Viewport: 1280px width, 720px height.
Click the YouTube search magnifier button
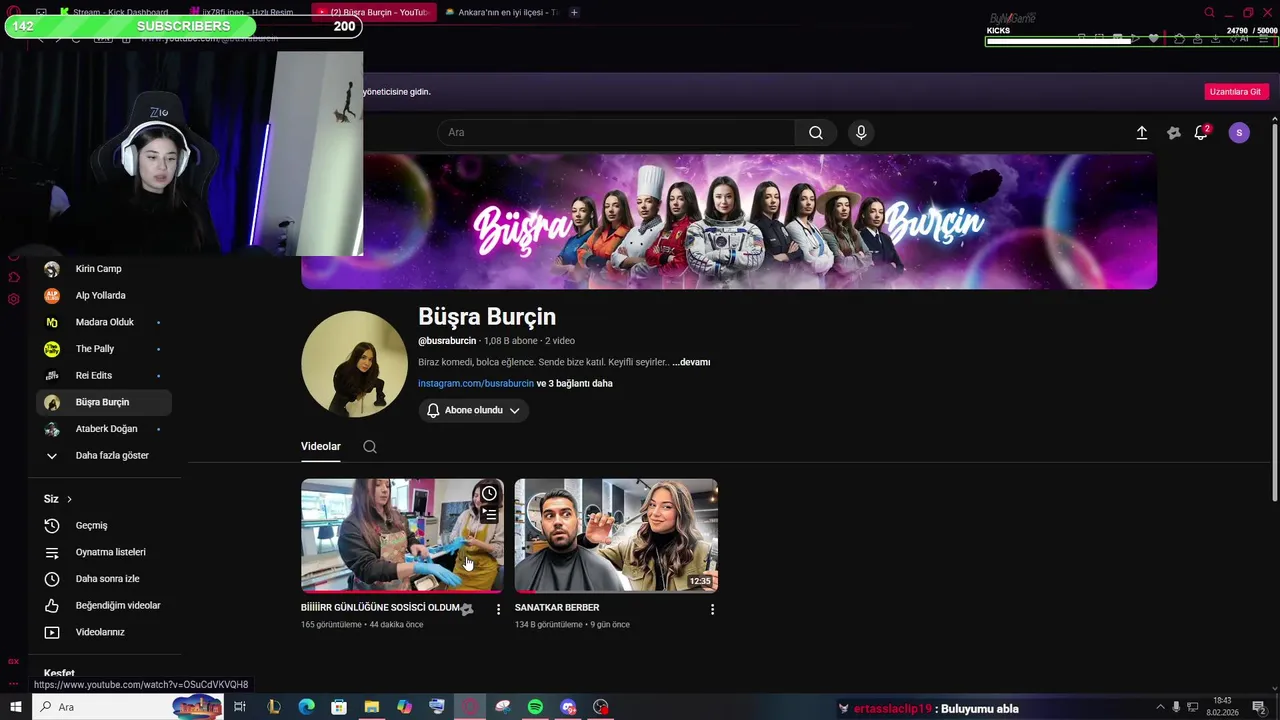[816, 132]
